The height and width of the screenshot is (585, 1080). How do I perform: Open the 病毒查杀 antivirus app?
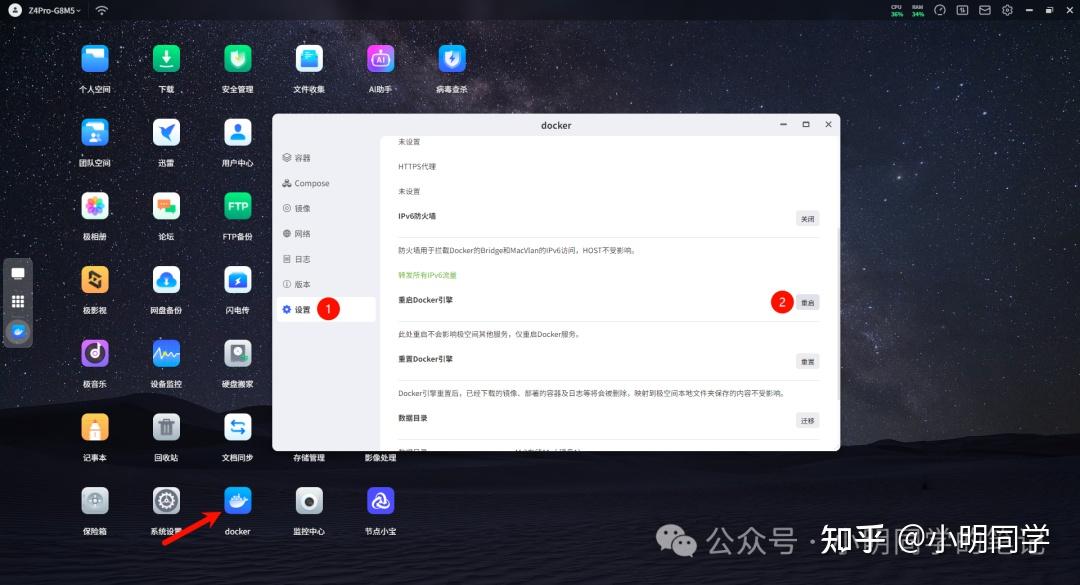pyautogui.click(x=452, y=60)
